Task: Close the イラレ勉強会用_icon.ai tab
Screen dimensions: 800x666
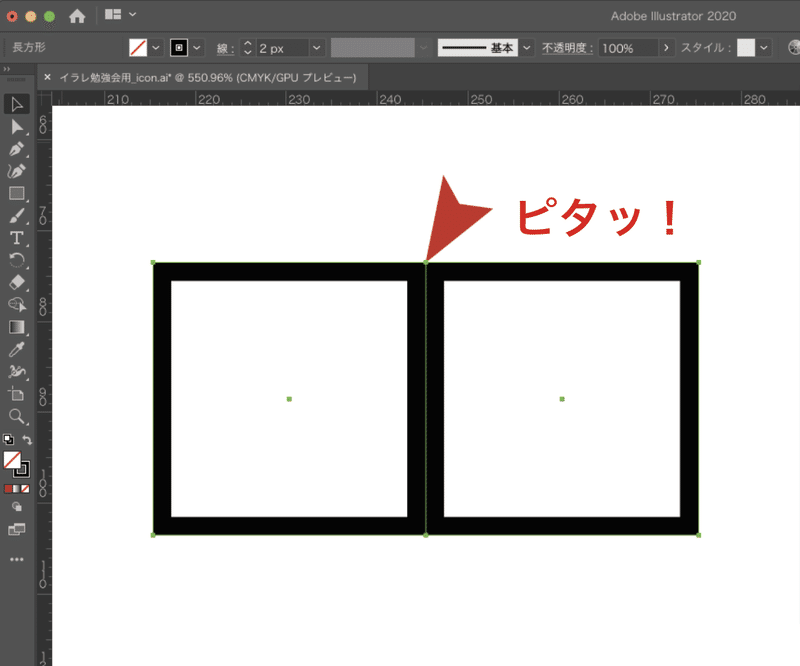Action: [47, 77]
